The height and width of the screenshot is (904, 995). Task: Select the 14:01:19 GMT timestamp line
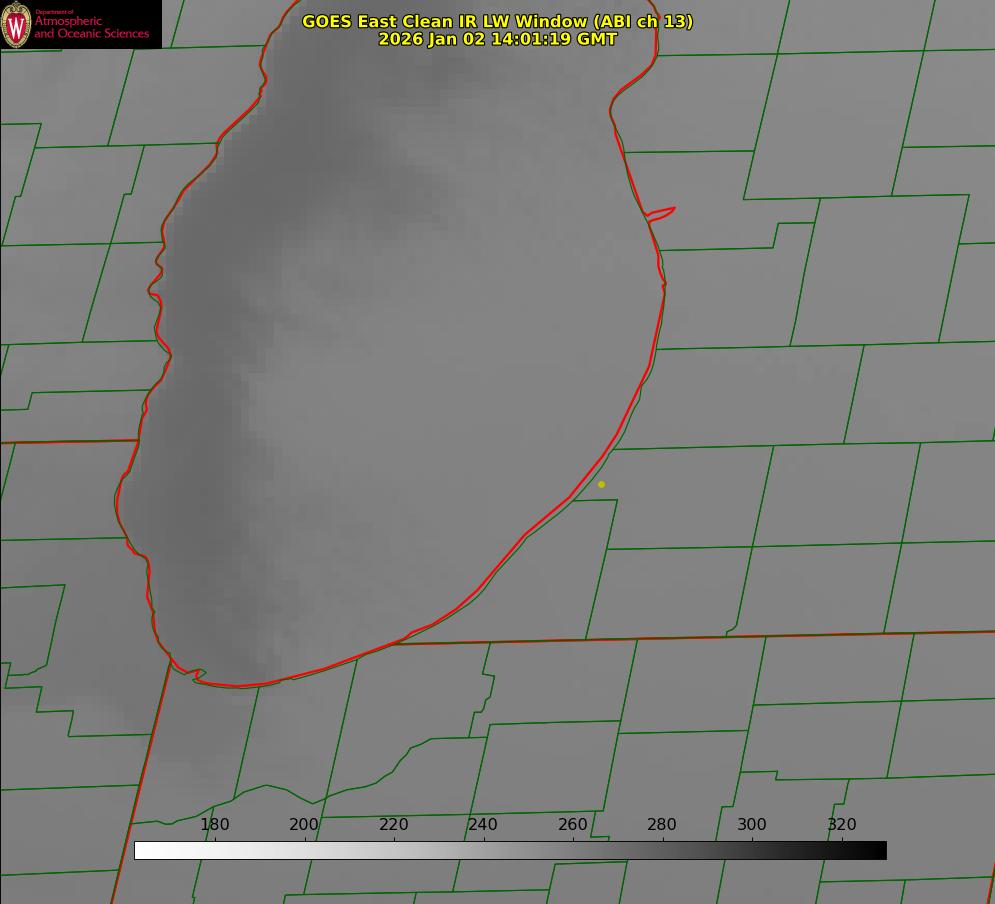click(497, 39)
